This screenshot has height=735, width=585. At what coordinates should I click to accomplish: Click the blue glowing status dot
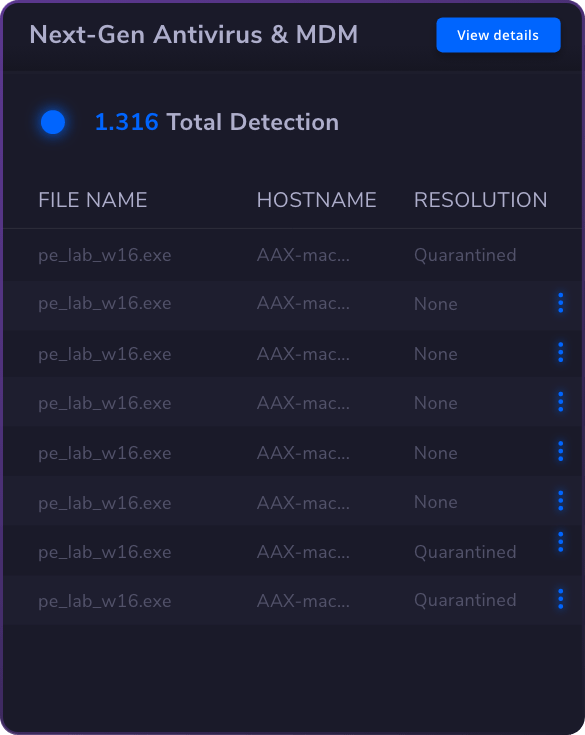click(x=53, y=122)
